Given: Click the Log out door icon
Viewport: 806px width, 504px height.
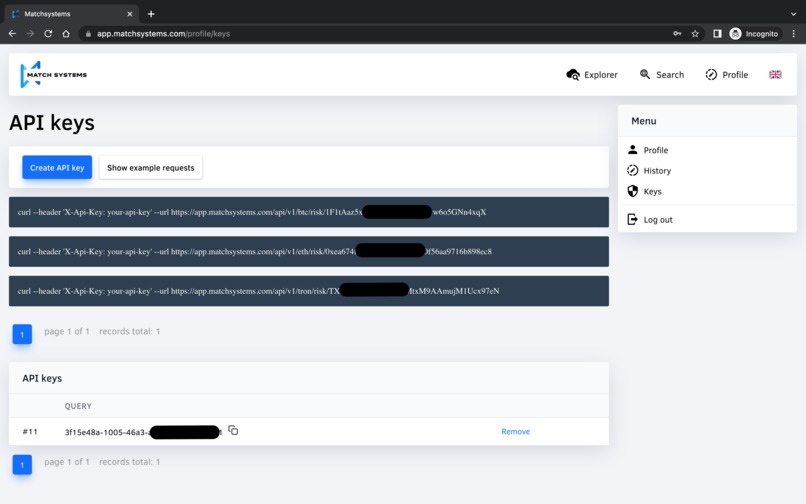Looking at the screenshot, I should pos(632,219).
